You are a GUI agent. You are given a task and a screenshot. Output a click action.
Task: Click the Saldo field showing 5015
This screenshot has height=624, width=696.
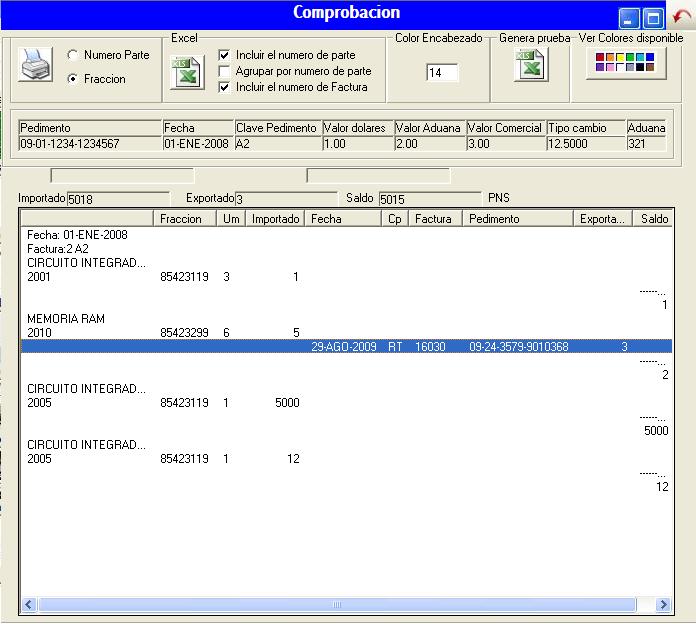pyautogui.click(x=430, y=199)
